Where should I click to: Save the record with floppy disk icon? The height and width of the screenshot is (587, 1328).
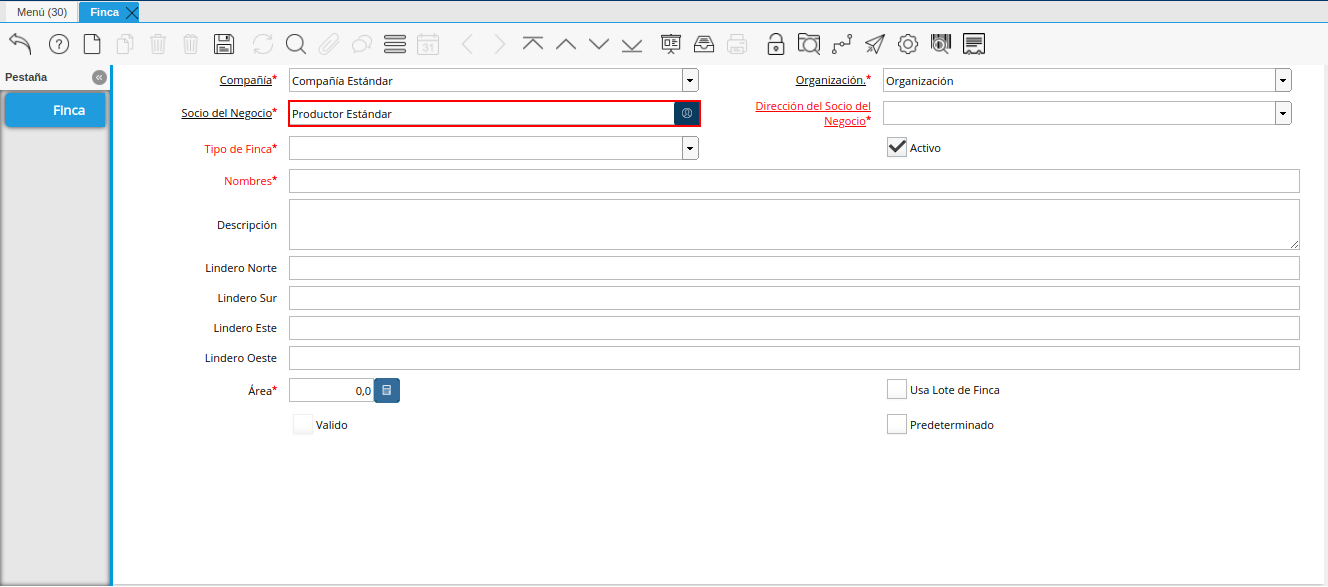(224, 44)
